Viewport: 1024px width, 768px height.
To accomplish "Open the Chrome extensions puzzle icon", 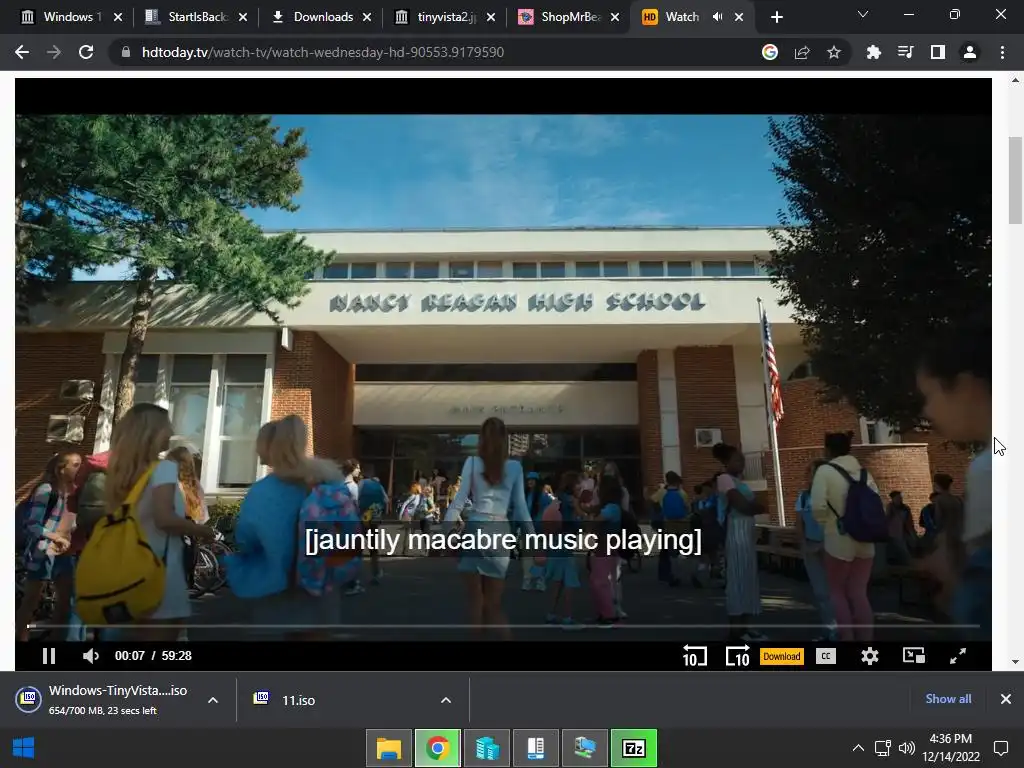I will pos(873,52).
